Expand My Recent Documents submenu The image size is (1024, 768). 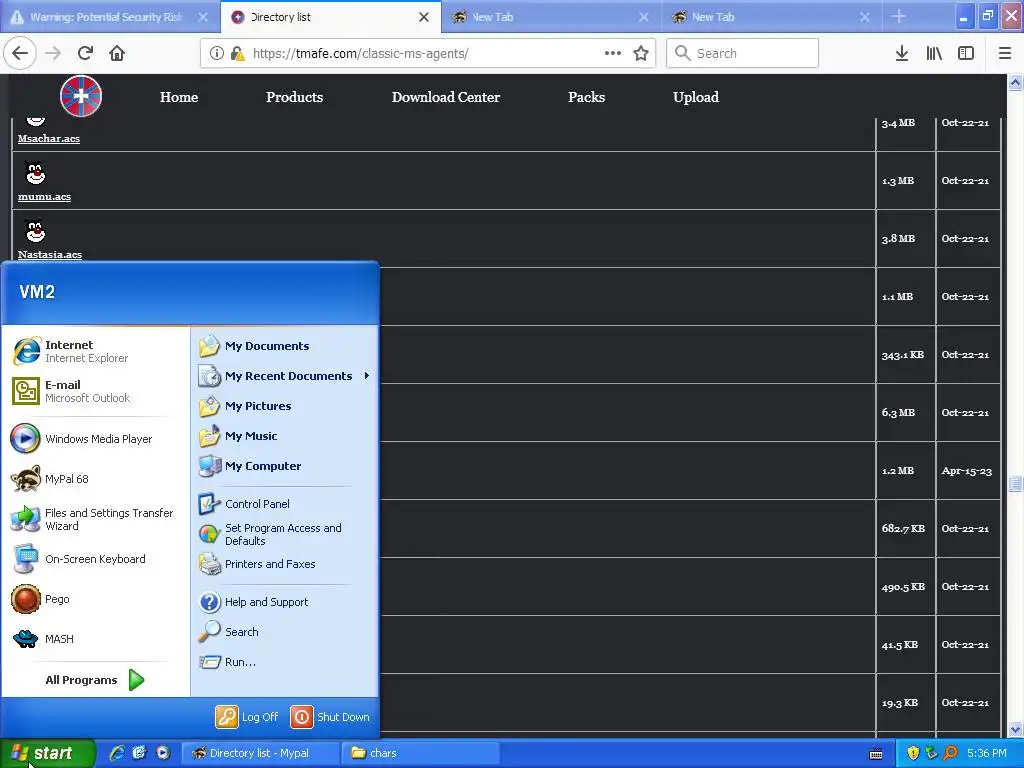pyautogui.click(x=284, y=376)
